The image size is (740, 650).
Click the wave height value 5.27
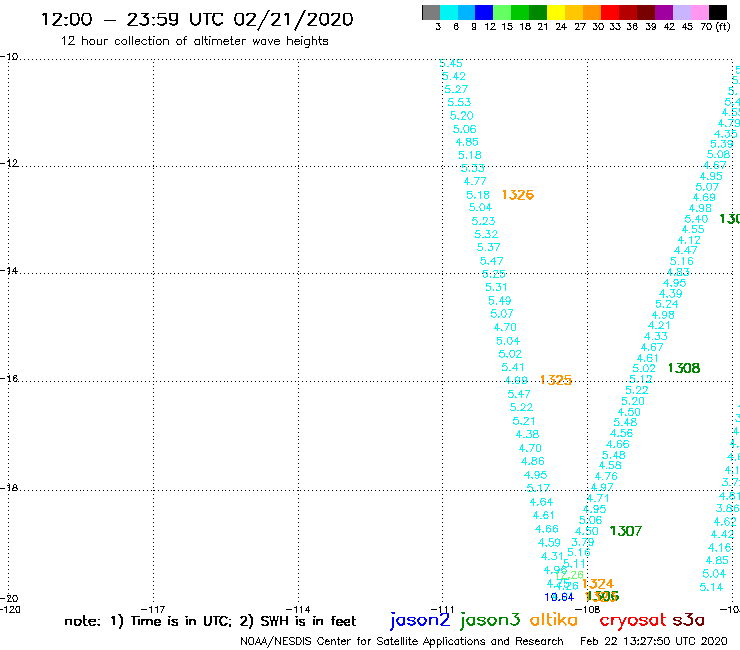pyautogui.click(x=456, y=89)
